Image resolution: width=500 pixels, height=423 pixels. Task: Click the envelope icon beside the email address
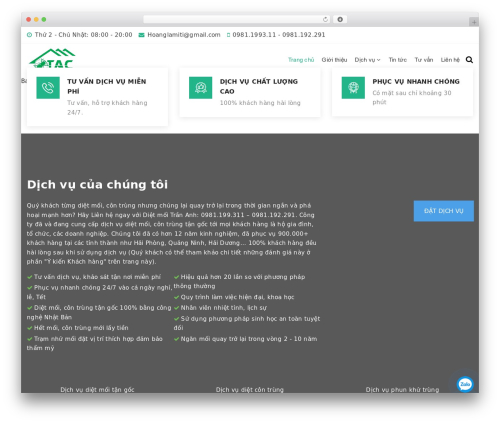(141, 35)
